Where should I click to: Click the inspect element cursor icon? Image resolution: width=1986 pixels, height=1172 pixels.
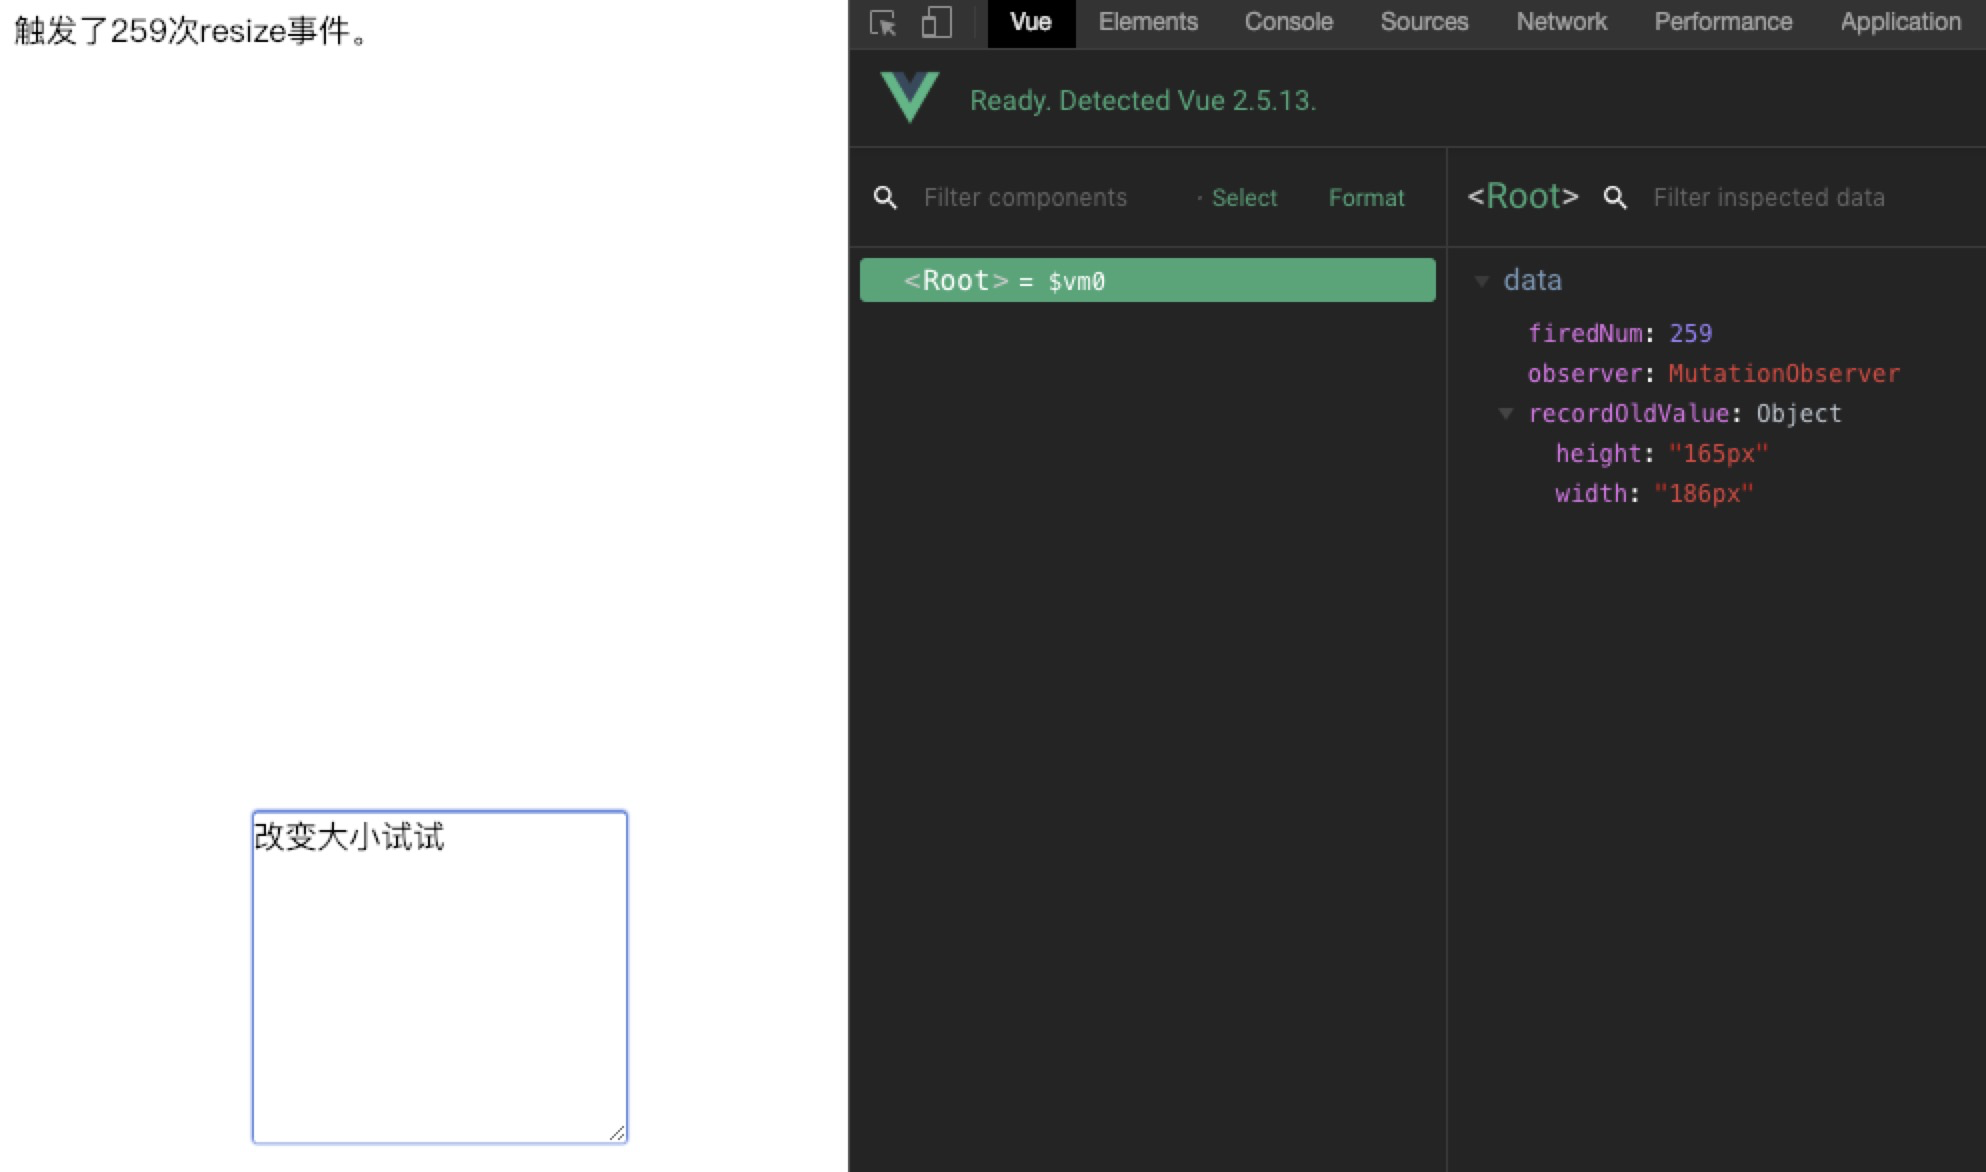click(883, 23)
